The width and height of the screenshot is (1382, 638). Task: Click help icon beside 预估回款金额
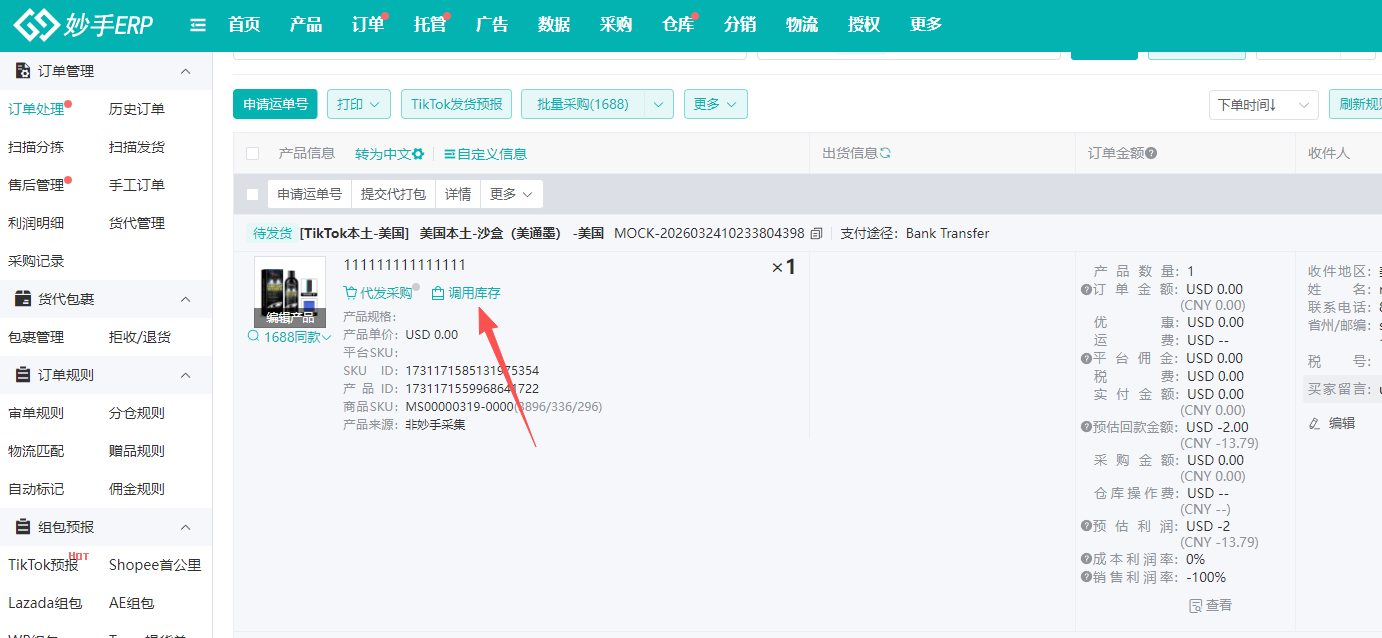pyautogui.click(x=1086, y=427)
